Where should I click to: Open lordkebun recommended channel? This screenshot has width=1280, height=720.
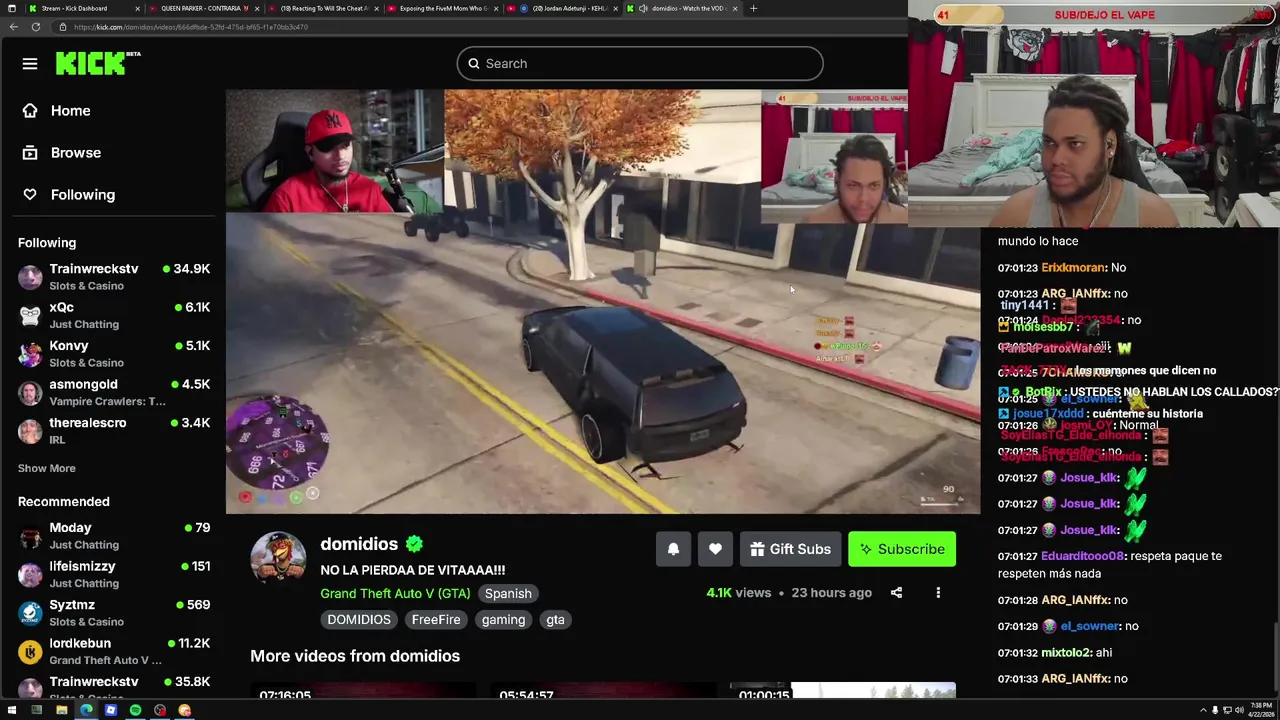[x=113, y=651]
